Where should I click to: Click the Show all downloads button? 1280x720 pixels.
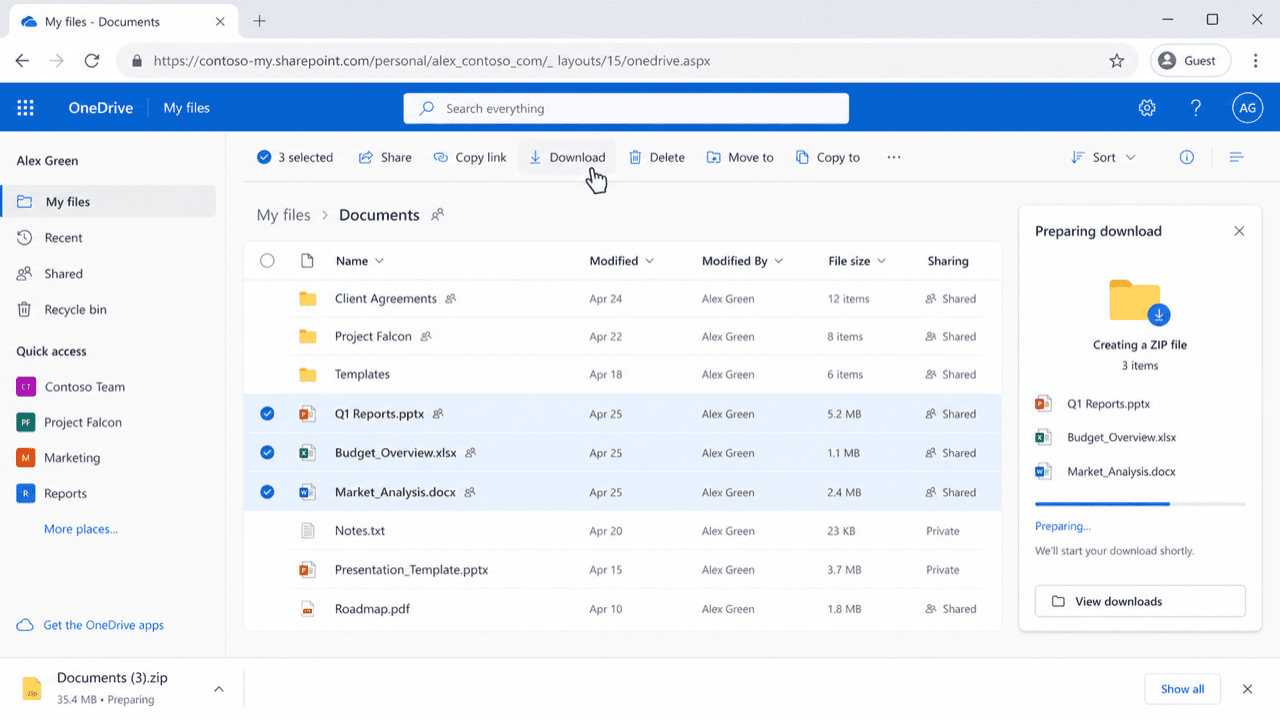pyautogui.click(x=1182, y=689)
